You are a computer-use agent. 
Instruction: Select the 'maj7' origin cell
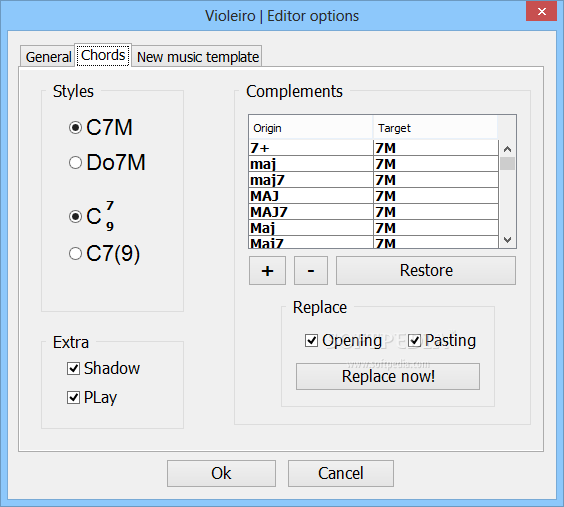pos(311,179)
